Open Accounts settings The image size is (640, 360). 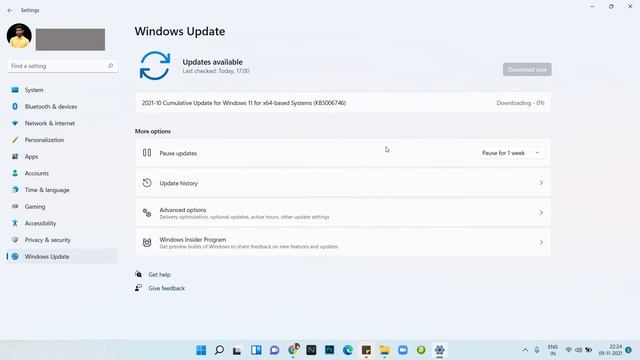pos(62,173)
